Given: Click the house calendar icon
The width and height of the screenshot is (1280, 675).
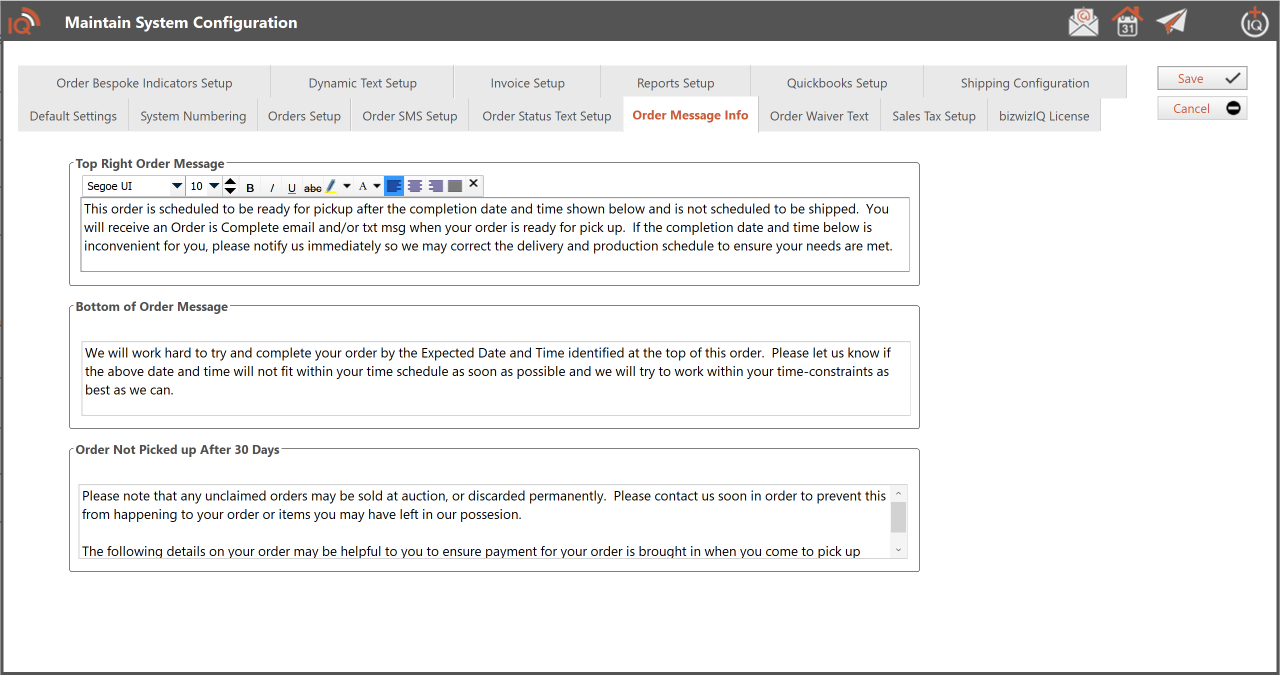Looking at the screenshot, I should [x=1127, y=22].
